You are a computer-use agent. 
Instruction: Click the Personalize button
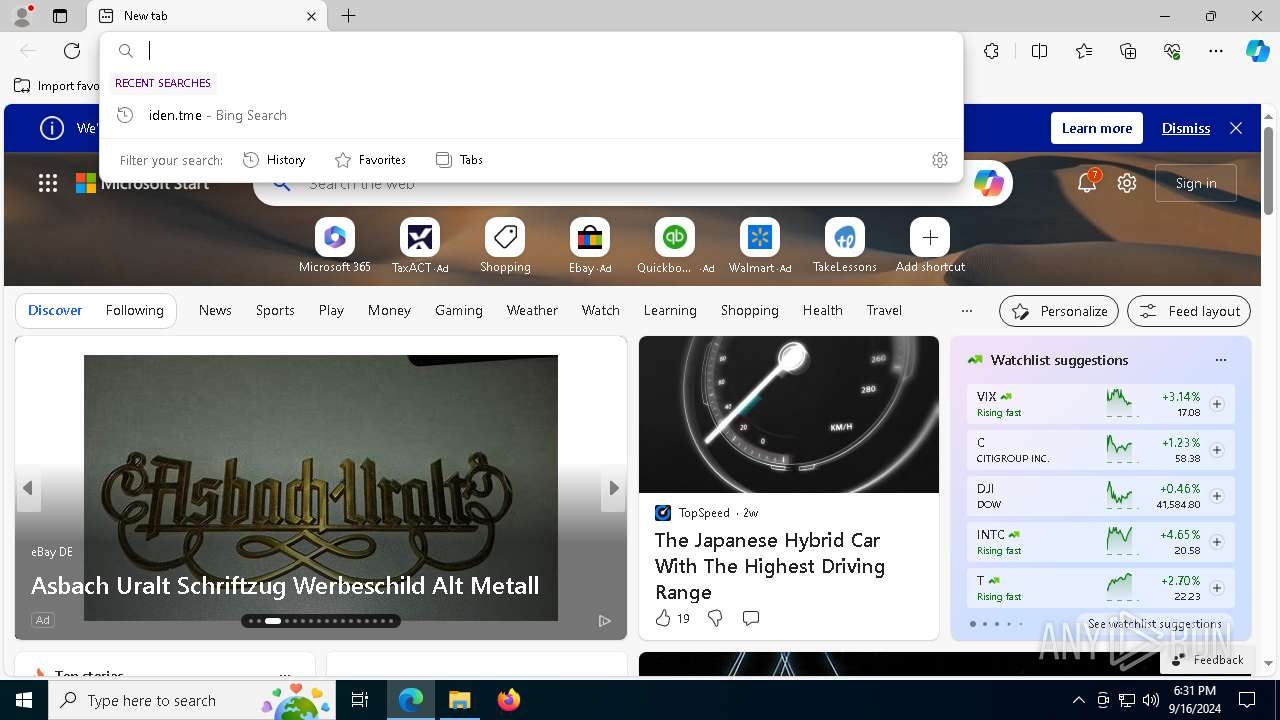(1059, 311)
